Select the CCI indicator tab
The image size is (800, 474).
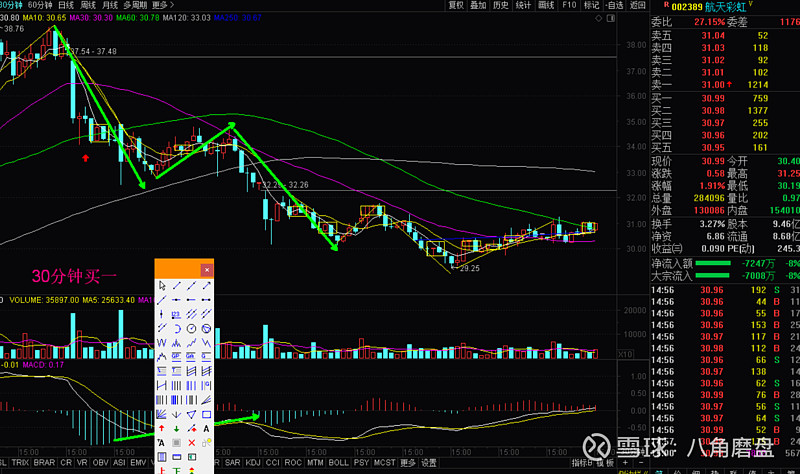[272, 463]
